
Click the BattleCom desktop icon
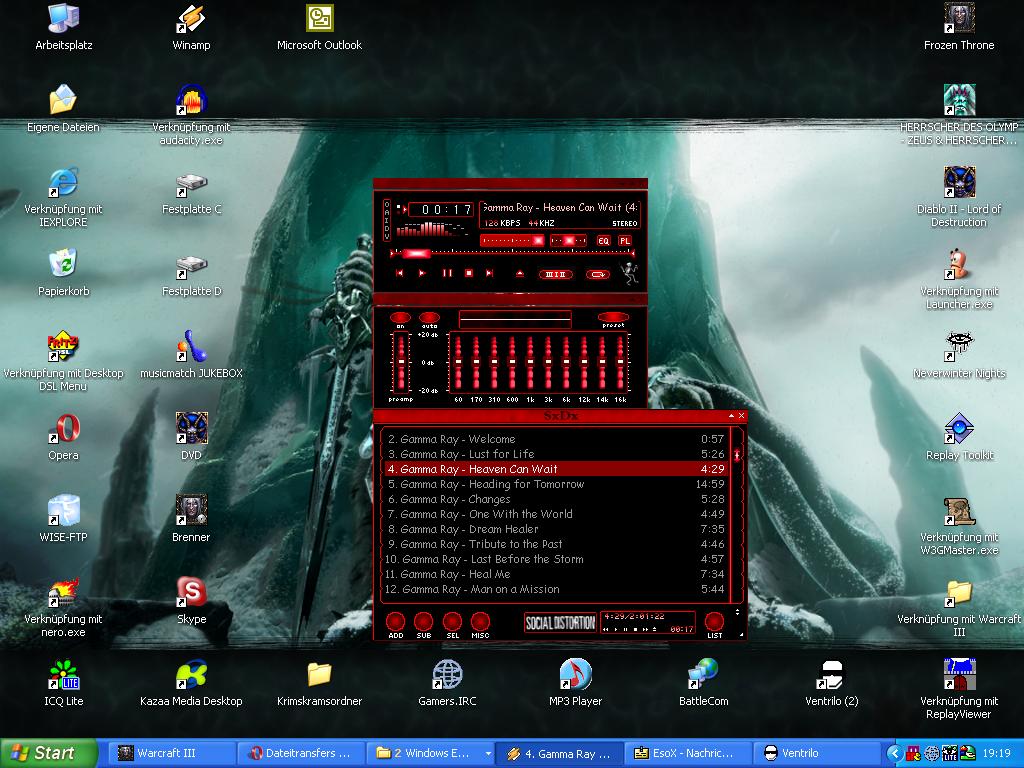pyautogui.click(x=703, y=683)
